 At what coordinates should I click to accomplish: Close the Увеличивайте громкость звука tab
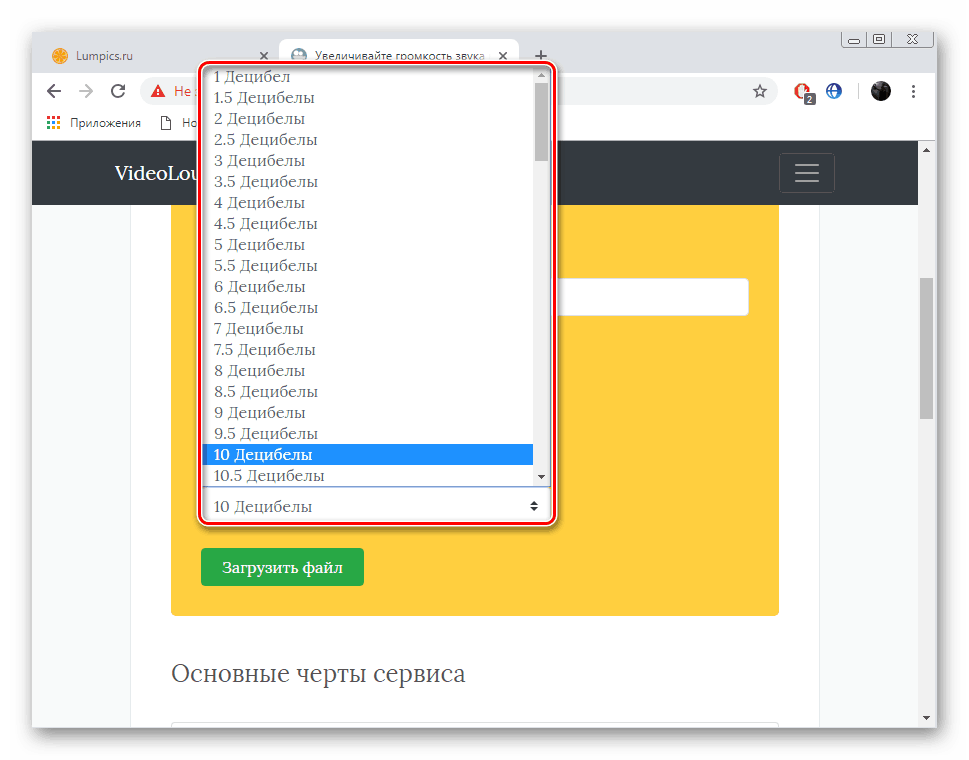(x=503, y=56)
